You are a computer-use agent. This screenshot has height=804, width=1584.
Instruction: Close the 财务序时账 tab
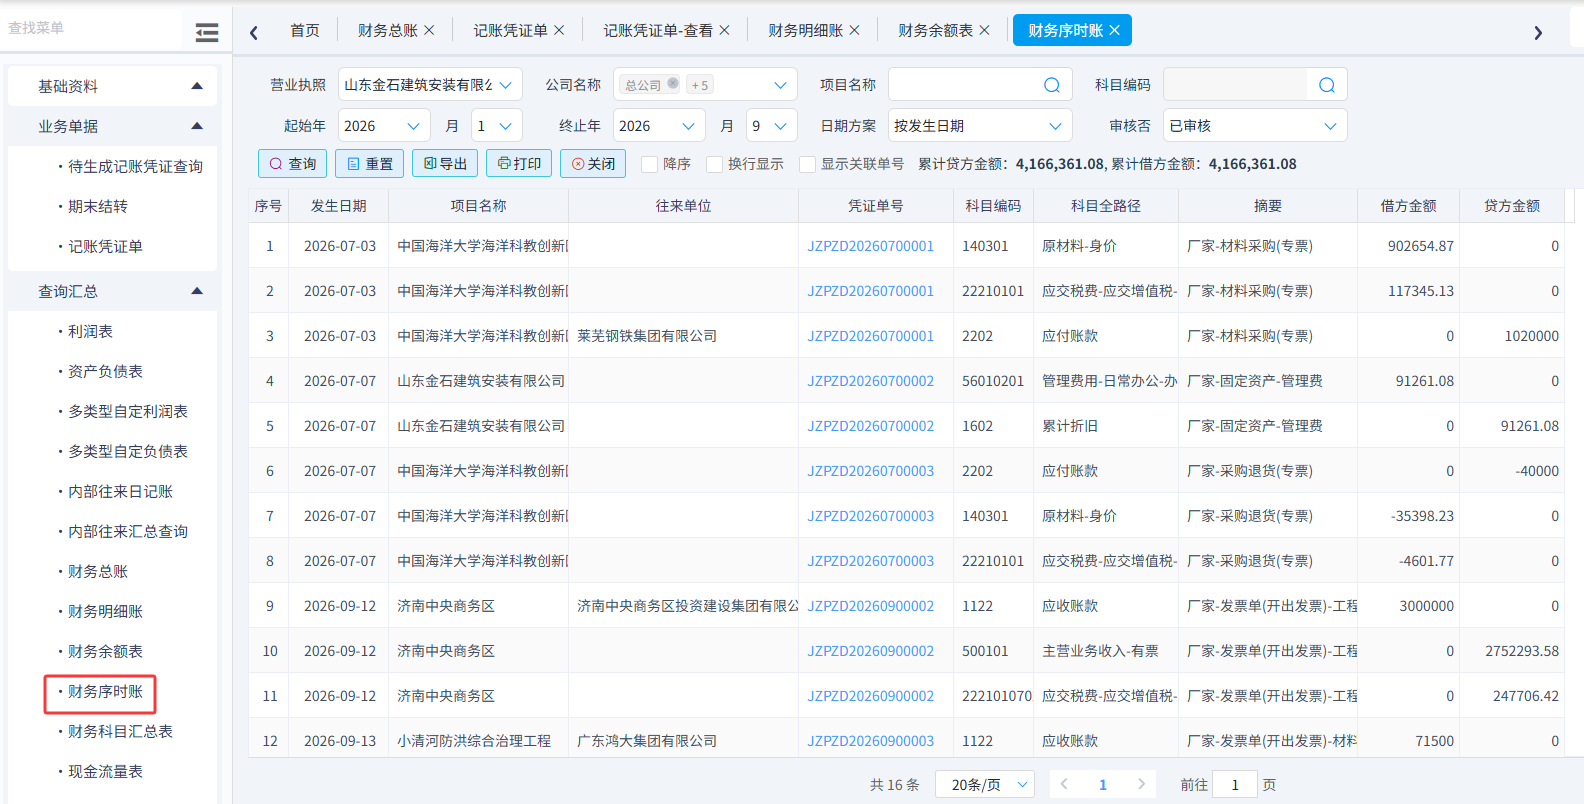[x=1114, y=30]
